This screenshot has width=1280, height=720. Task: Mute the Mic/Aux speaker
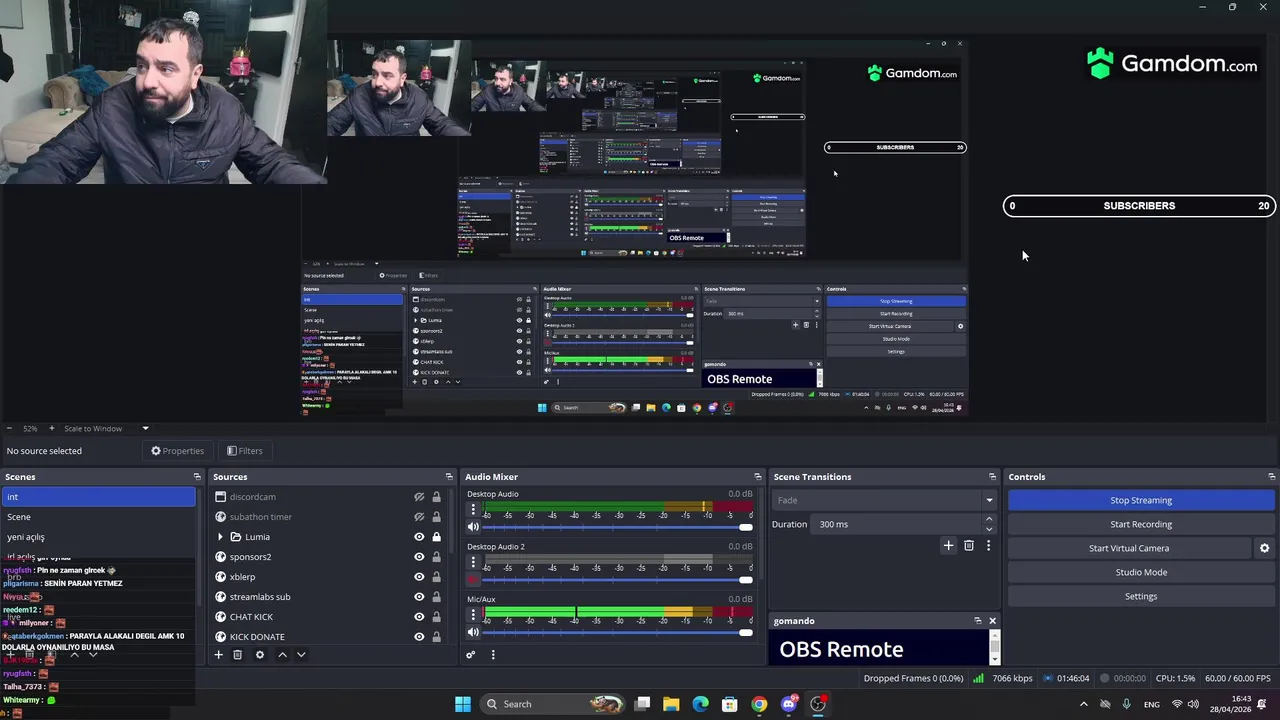(x=473, y=632)
